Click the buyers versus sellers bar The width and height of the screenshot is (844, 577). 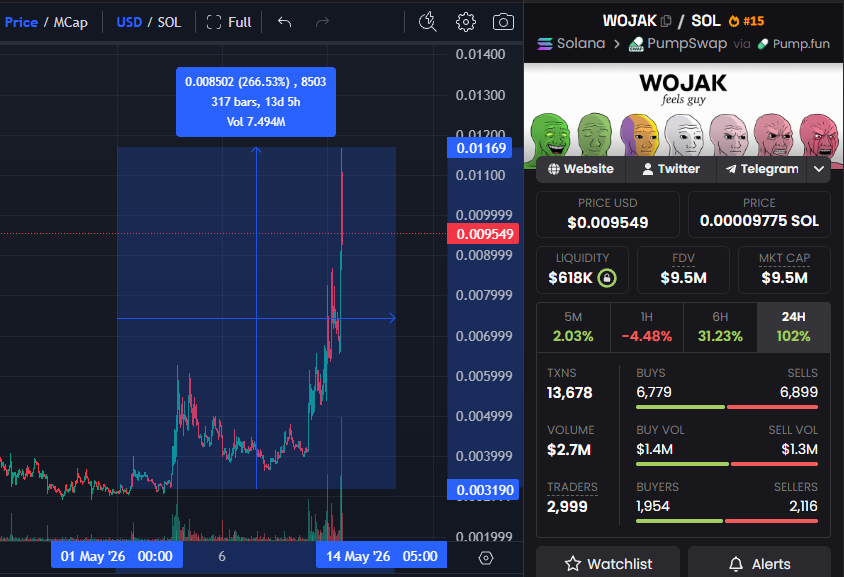(727, 521)
